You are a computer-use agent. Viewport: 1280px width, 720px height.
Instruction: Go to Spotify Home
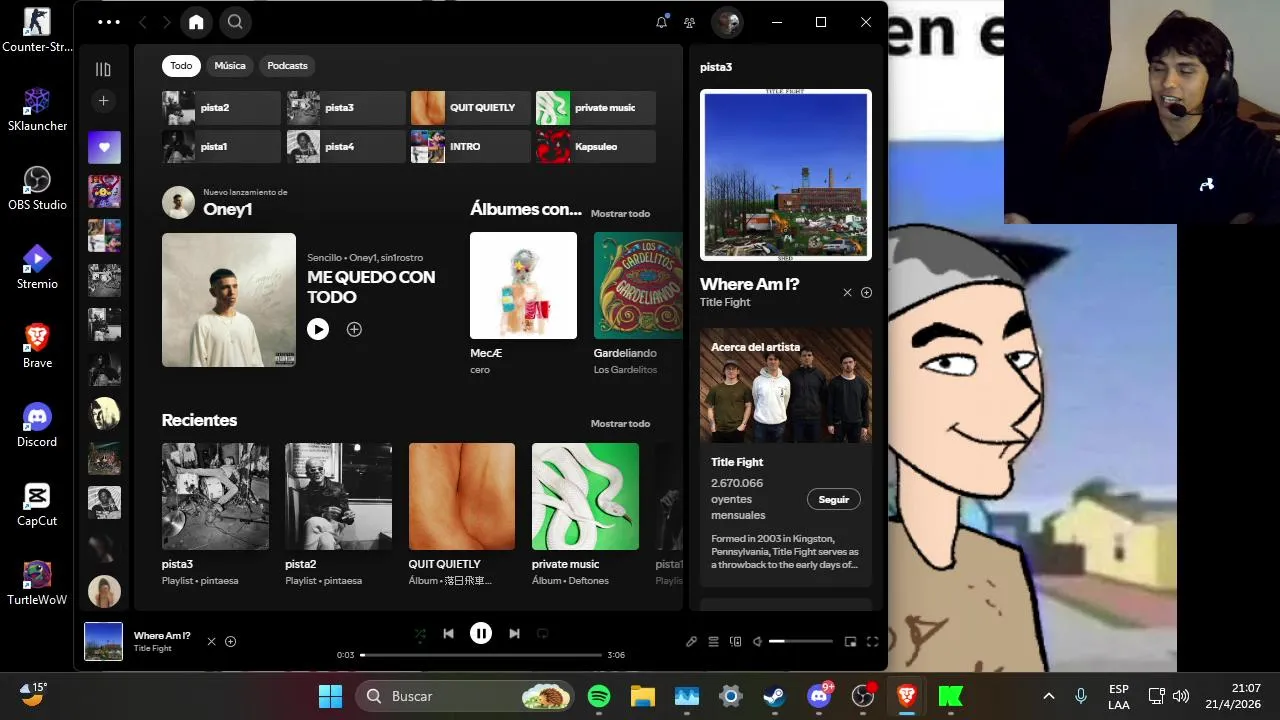196,22
